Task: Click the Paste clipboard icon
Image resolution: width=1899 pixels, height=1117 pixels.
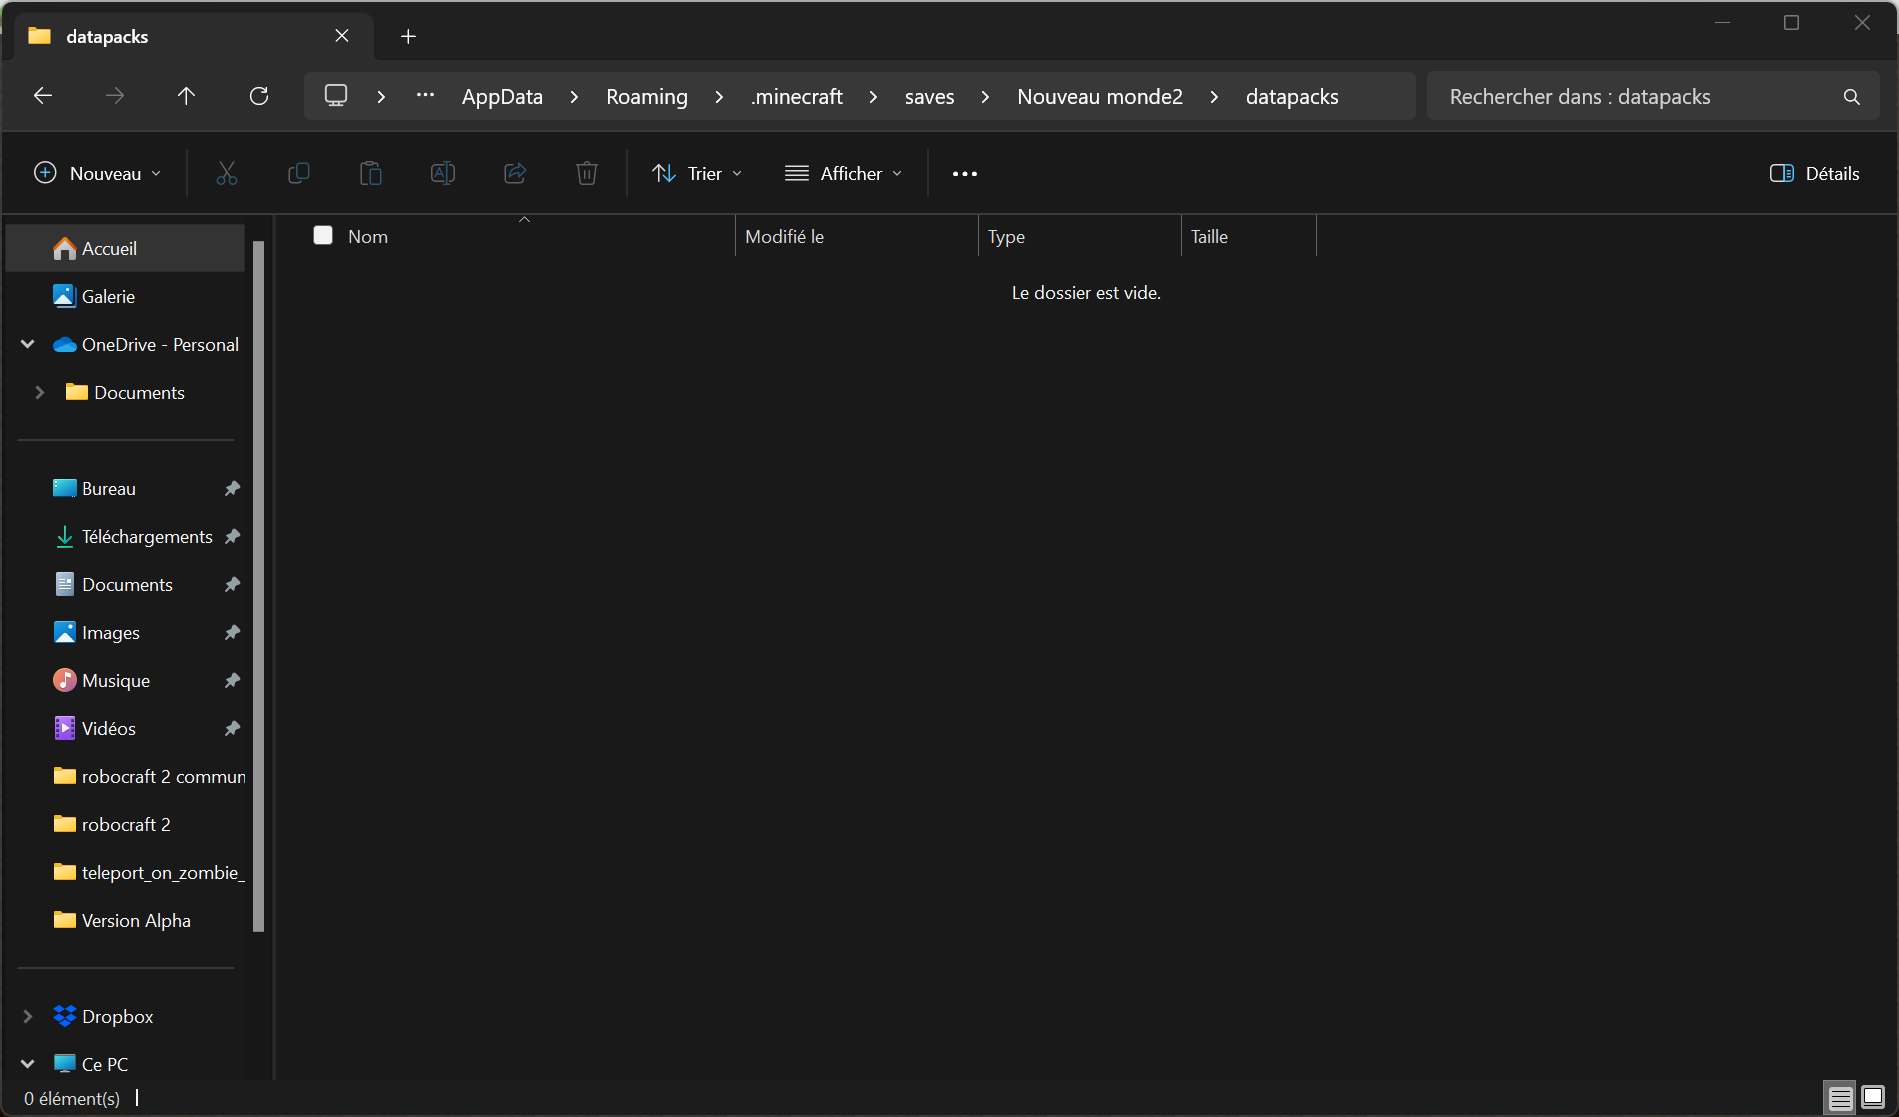Action: (371, 174)
